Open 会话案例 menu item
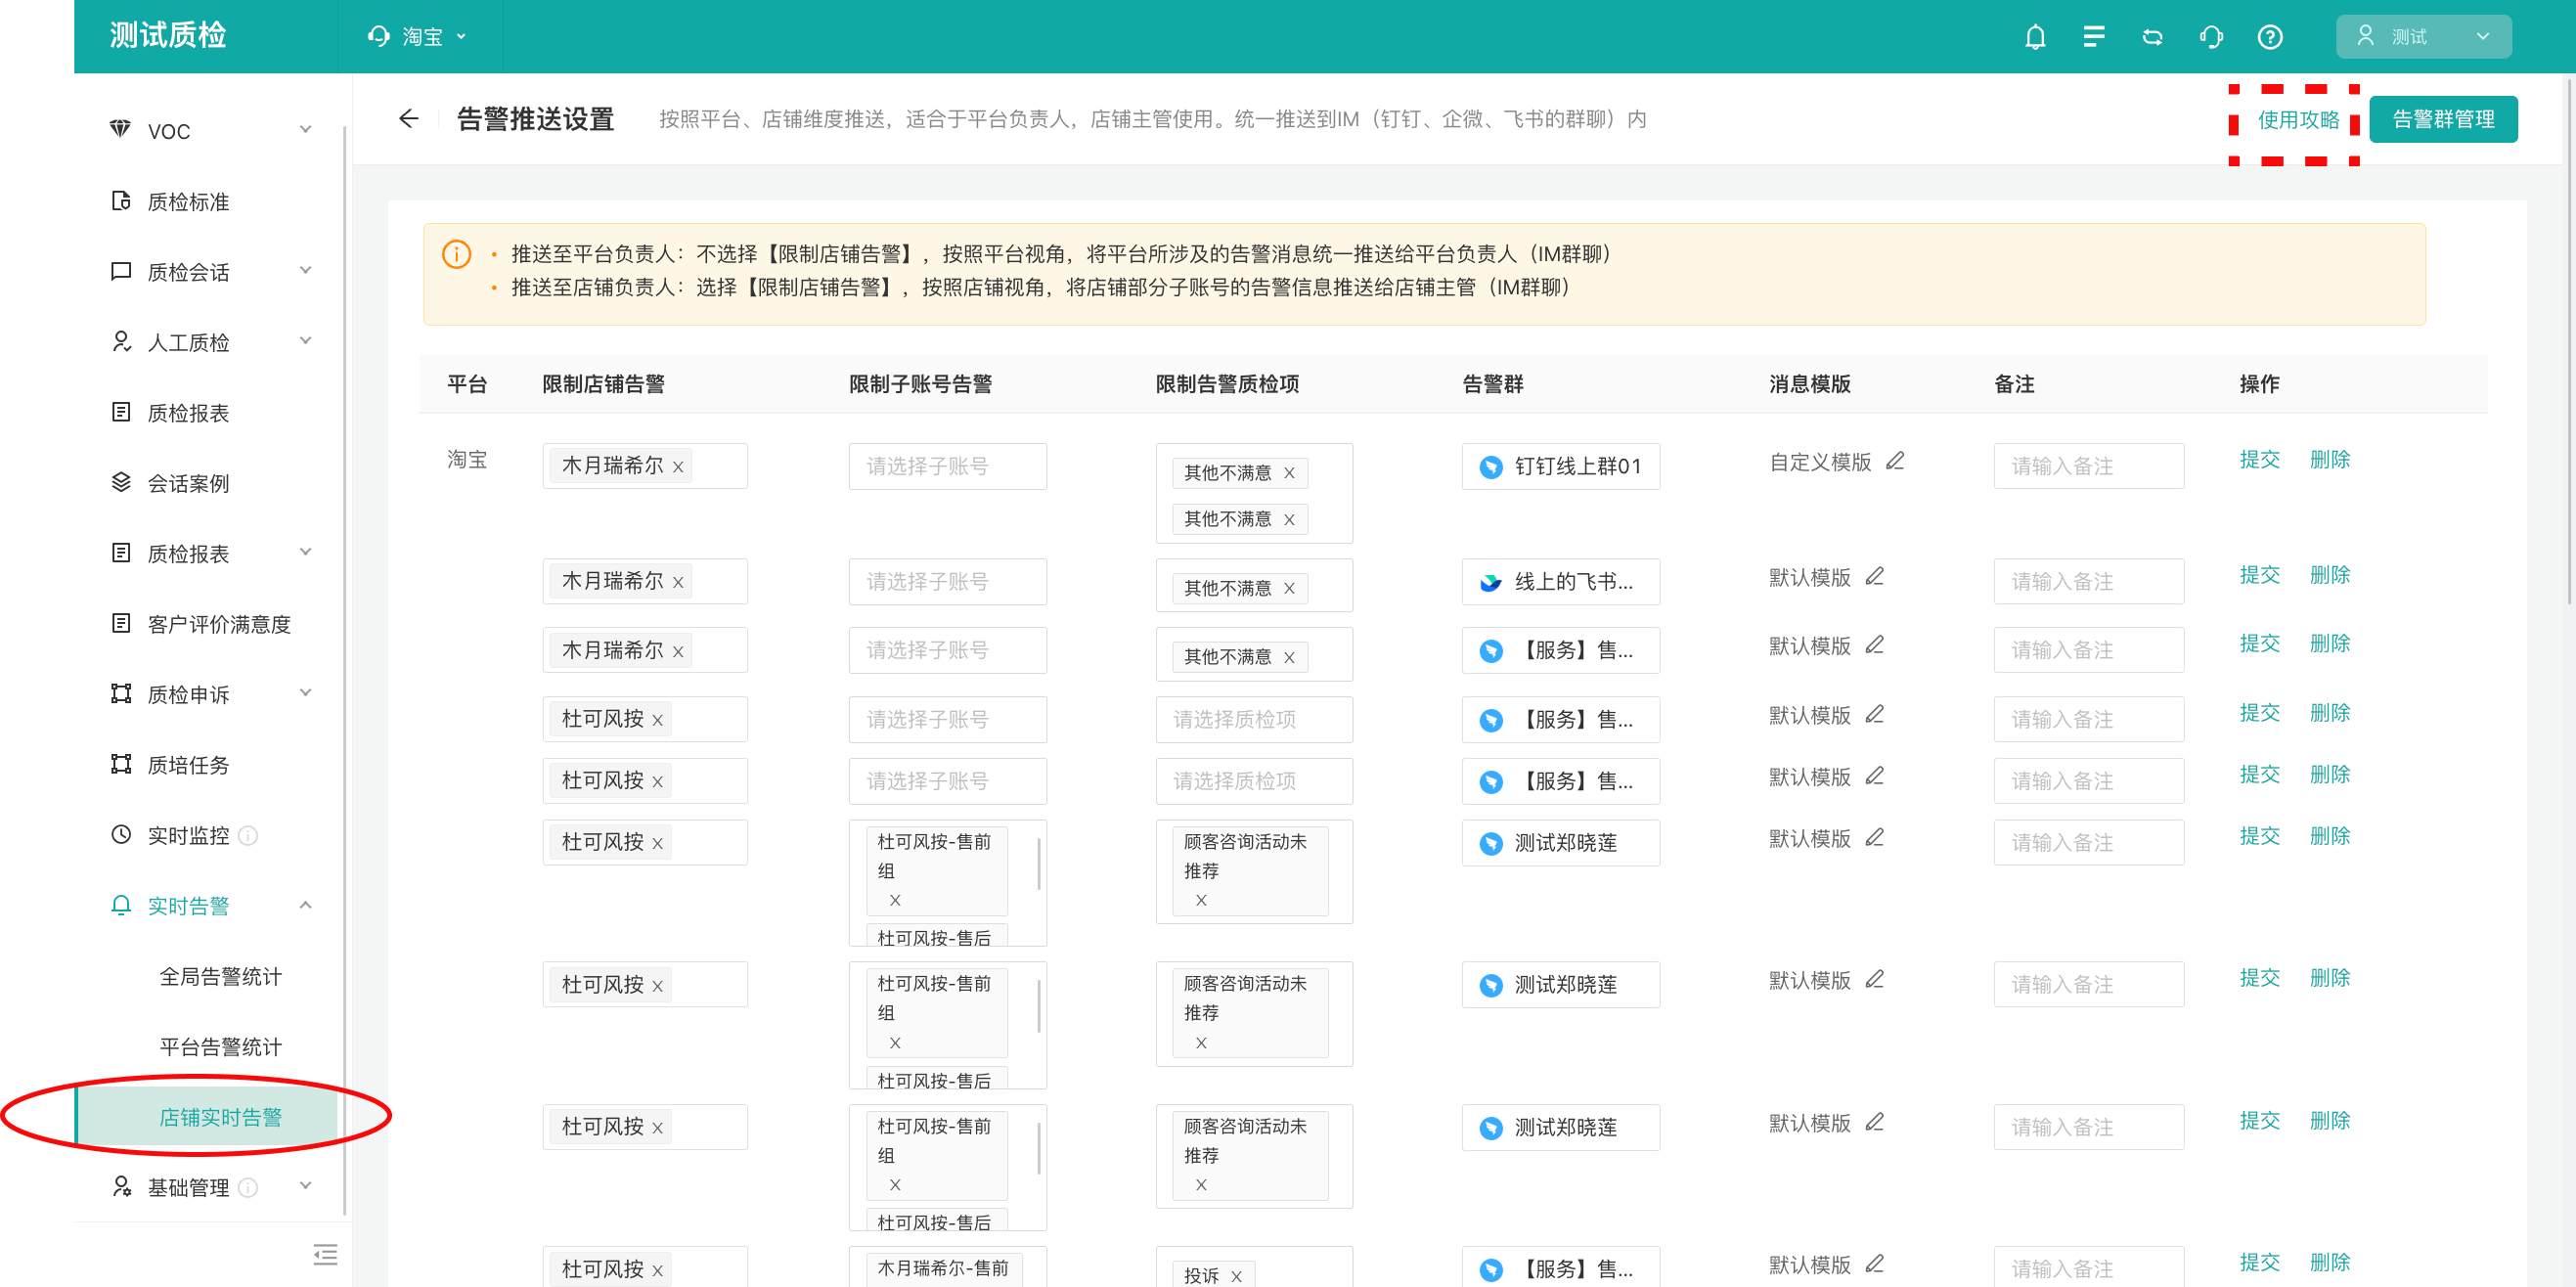Viewport: 2576px width, 1287px height. coord(188,483)
